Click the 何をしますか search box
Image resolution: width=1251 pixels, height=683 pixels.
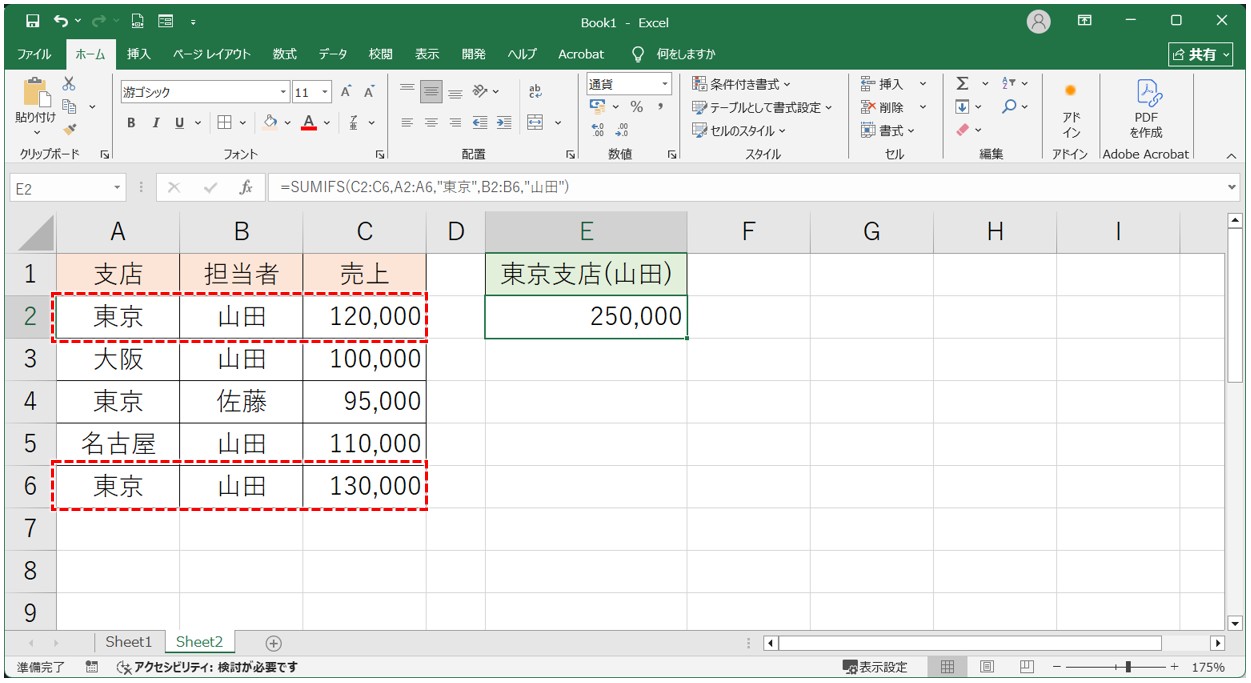click(685, 54)
